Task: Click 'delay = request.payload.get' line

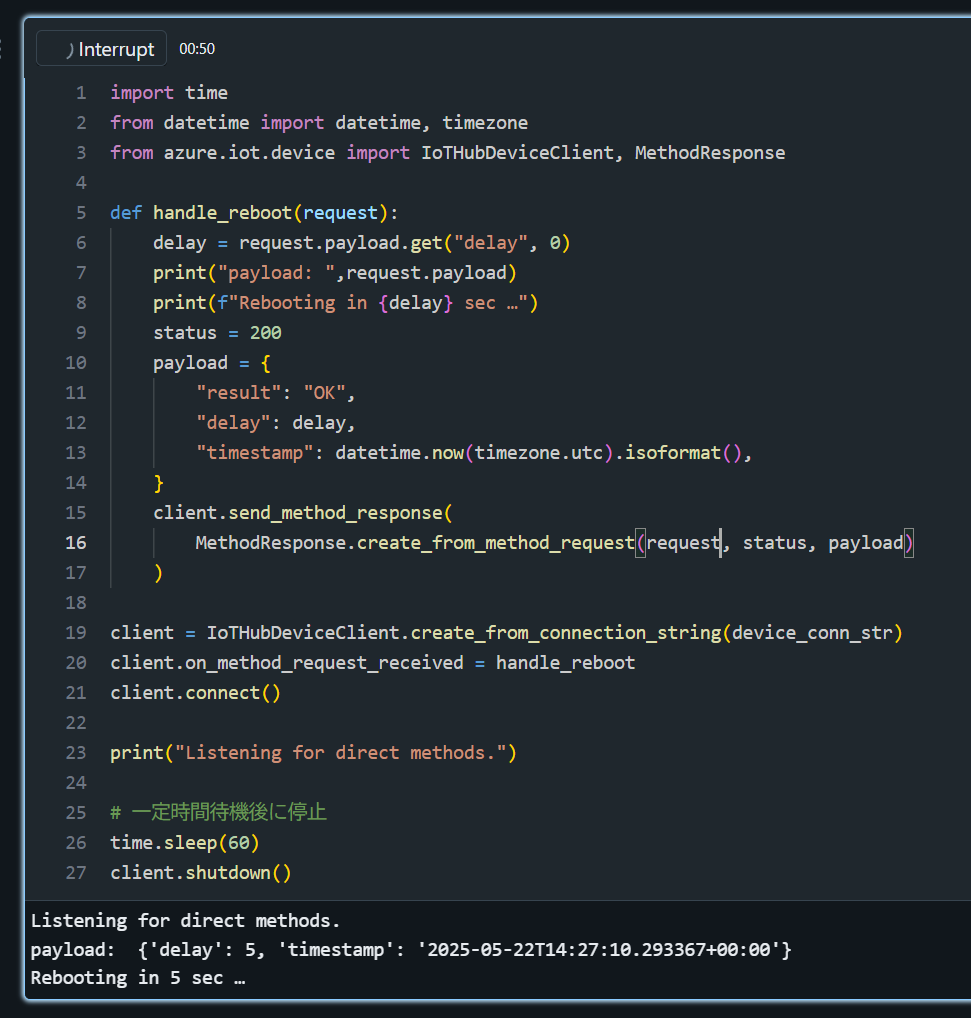Action: click(x=362, y=243)
